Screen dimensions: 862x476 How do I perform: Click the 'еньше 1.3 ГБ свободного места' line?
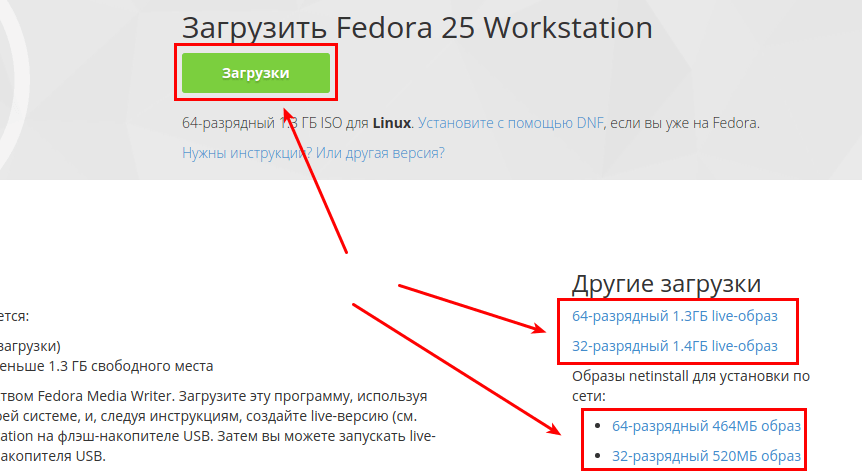point(107,366)
